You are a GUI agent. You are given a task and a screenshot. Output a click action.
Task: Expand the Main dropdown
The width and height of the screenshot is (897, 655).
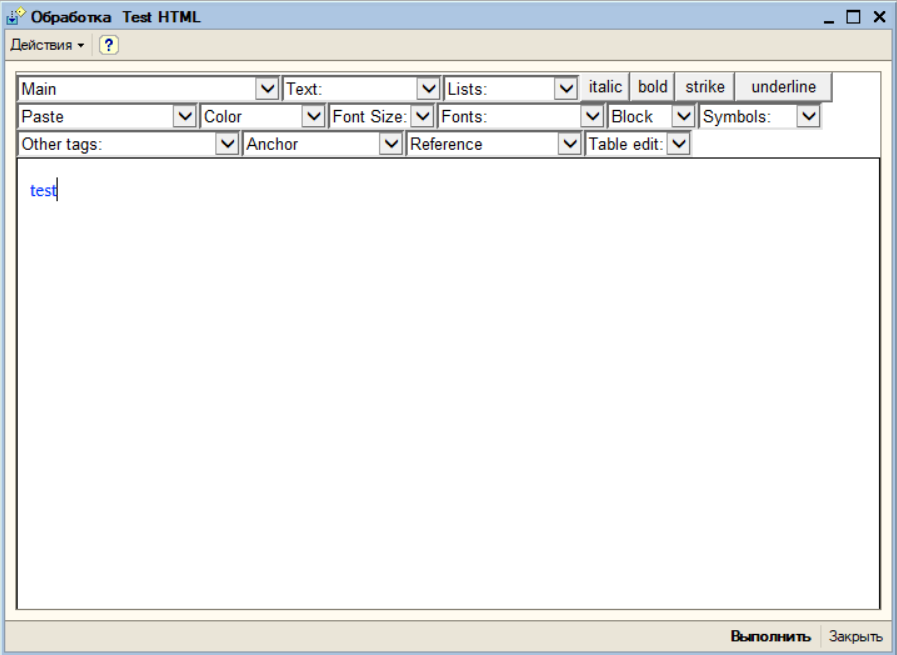(149, 89)
